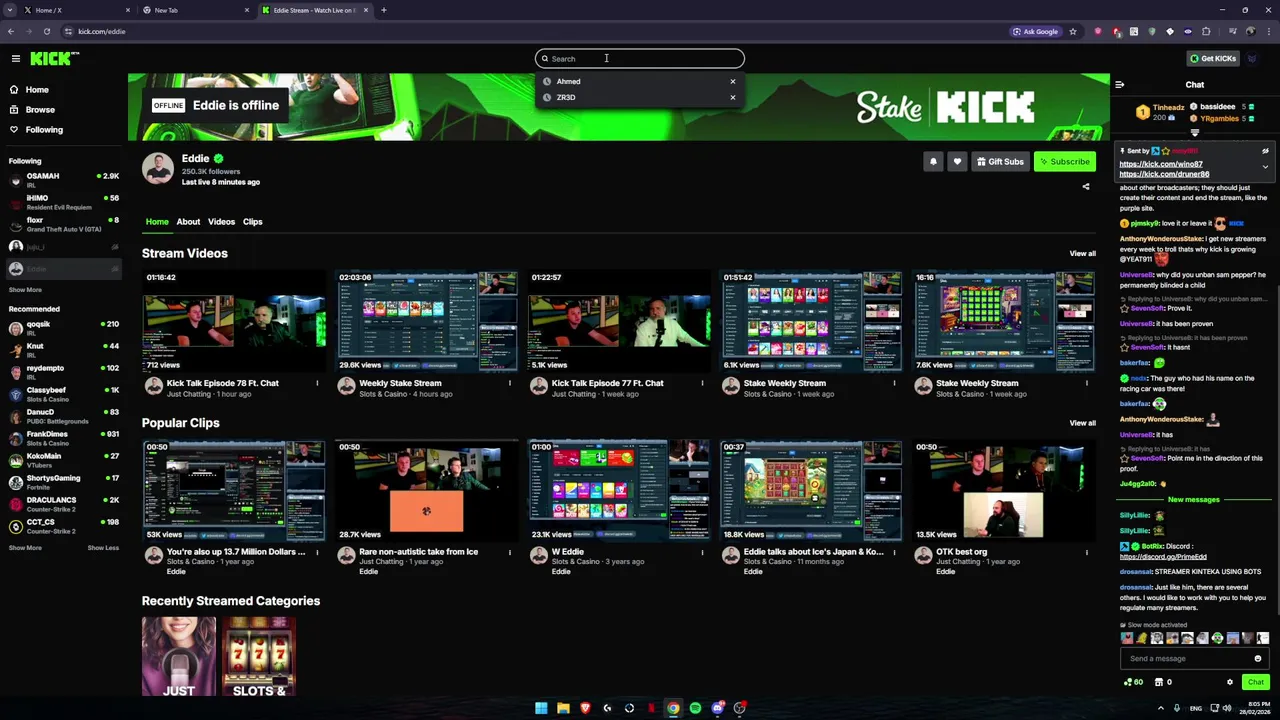This screenshot has height=720, width=1280.
Task: Open the emoji picker in chat
Action: 1258,658
